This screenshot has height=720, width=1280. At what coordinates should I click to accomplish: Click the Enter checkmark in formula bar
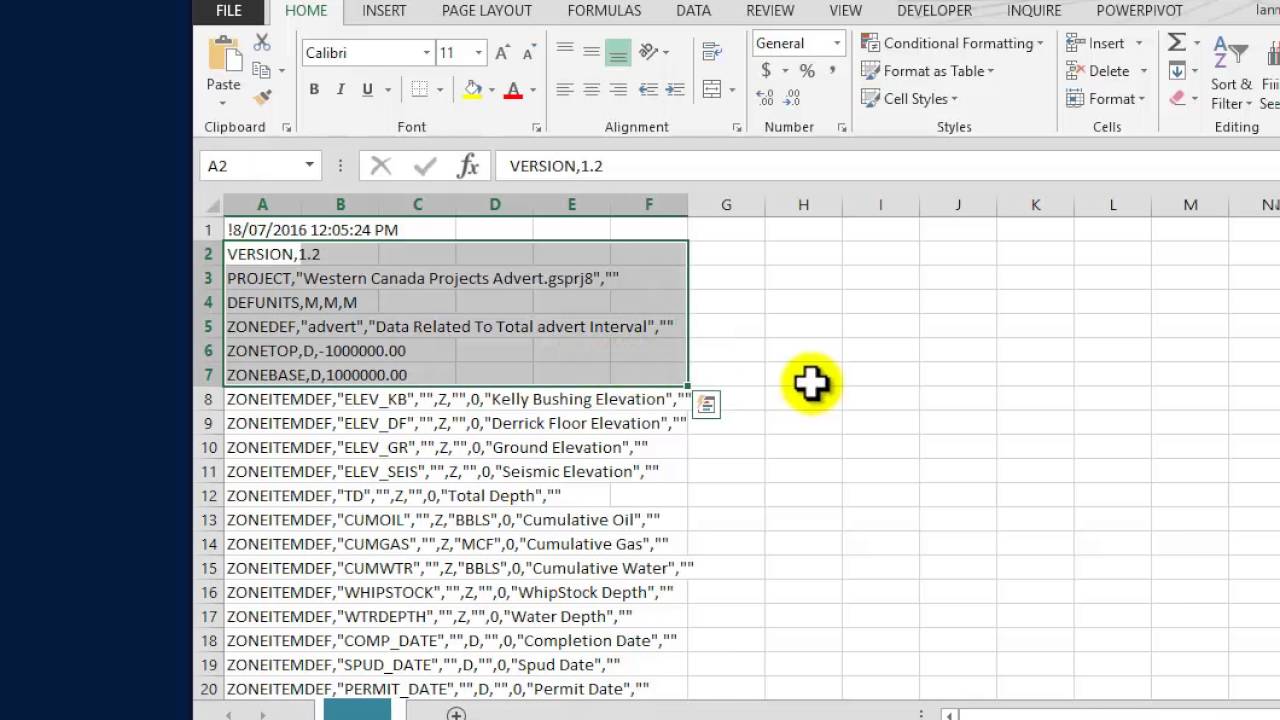click(425, 166)
